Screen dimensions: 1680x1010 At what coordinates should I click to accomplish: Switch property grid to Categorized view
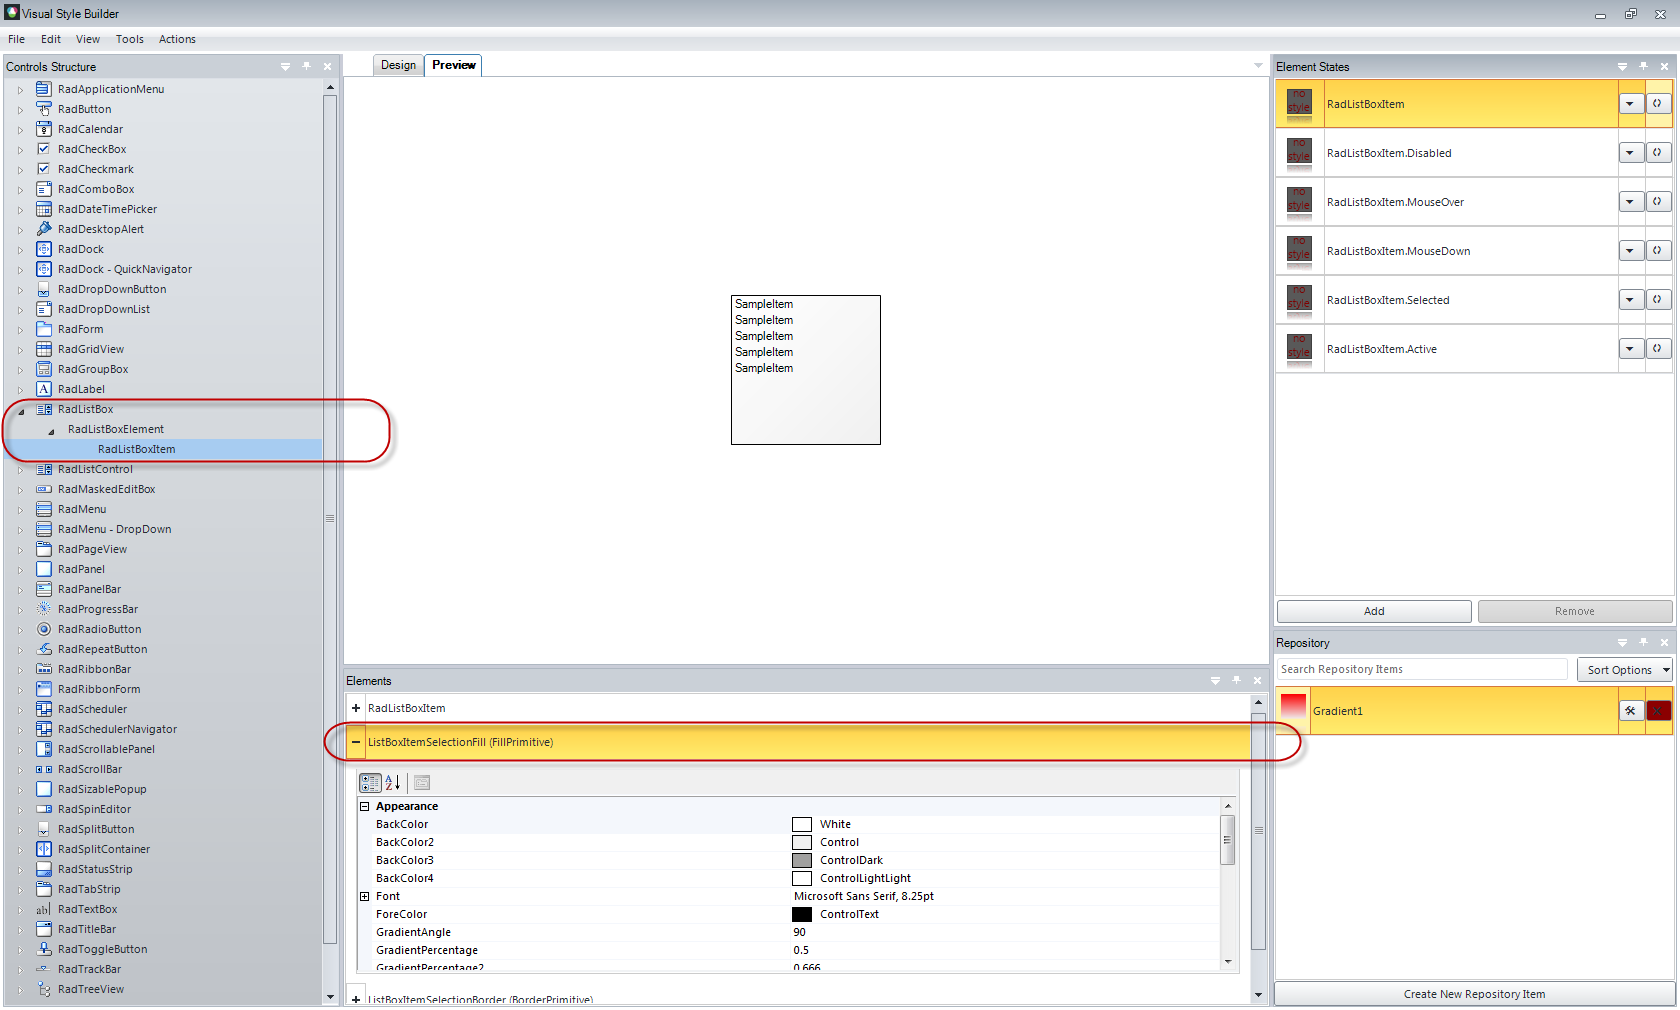370,783
